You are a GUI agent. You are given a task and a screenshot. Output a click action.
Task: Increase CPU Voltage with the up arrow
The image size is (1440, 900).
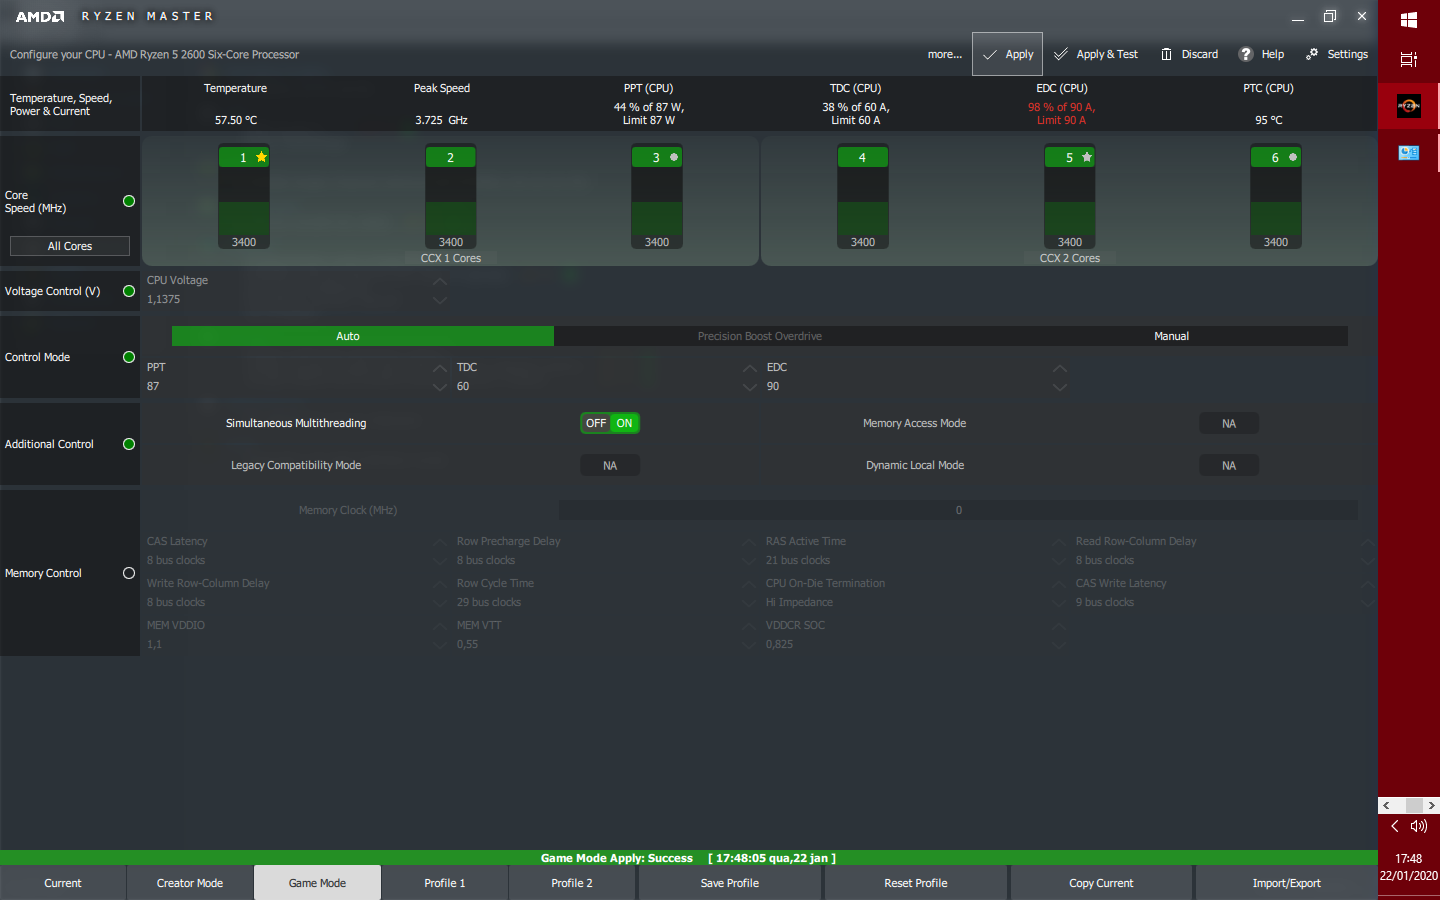point(440,281)
